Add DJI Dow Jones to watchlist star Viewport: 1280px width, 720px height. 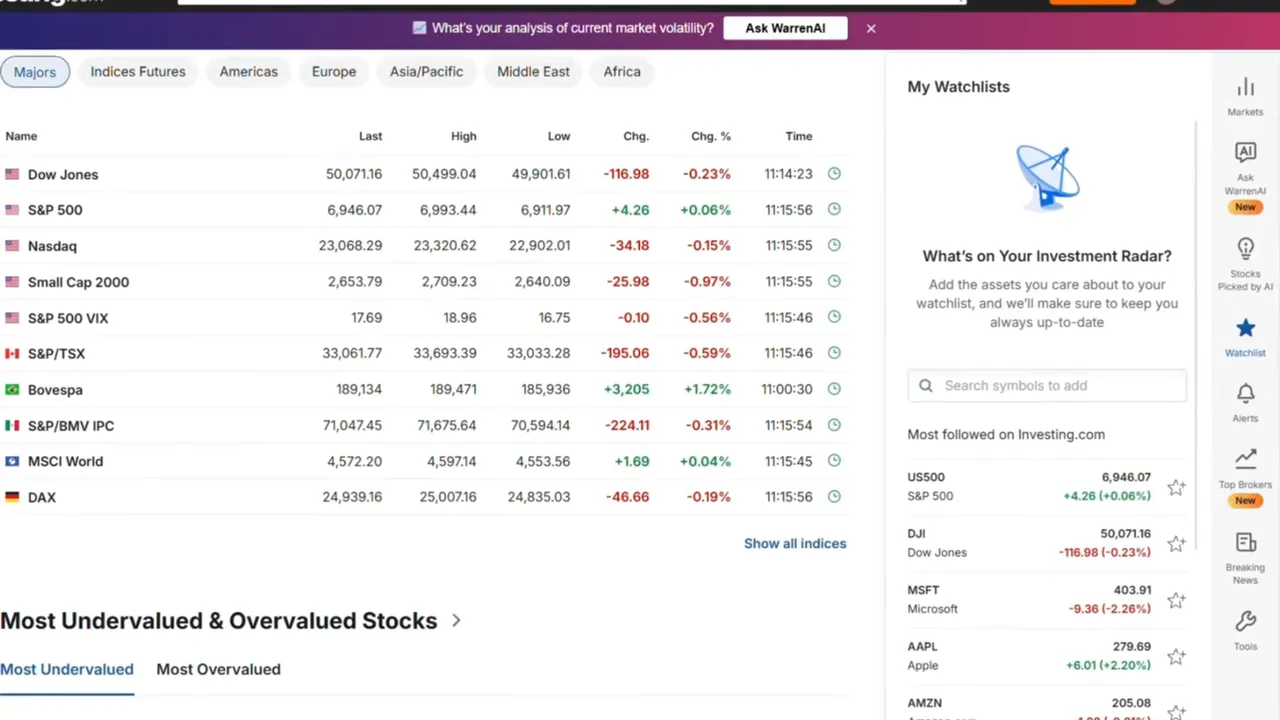pos(1176,544)
